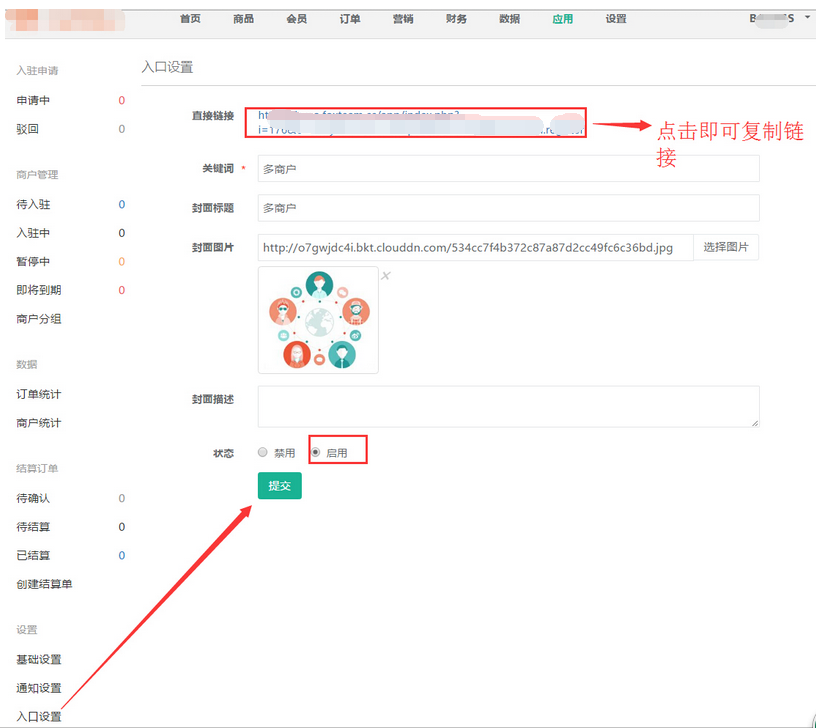The image size is (816, 728).
Task: Click the 封面标题 input field
Action: 508,208
